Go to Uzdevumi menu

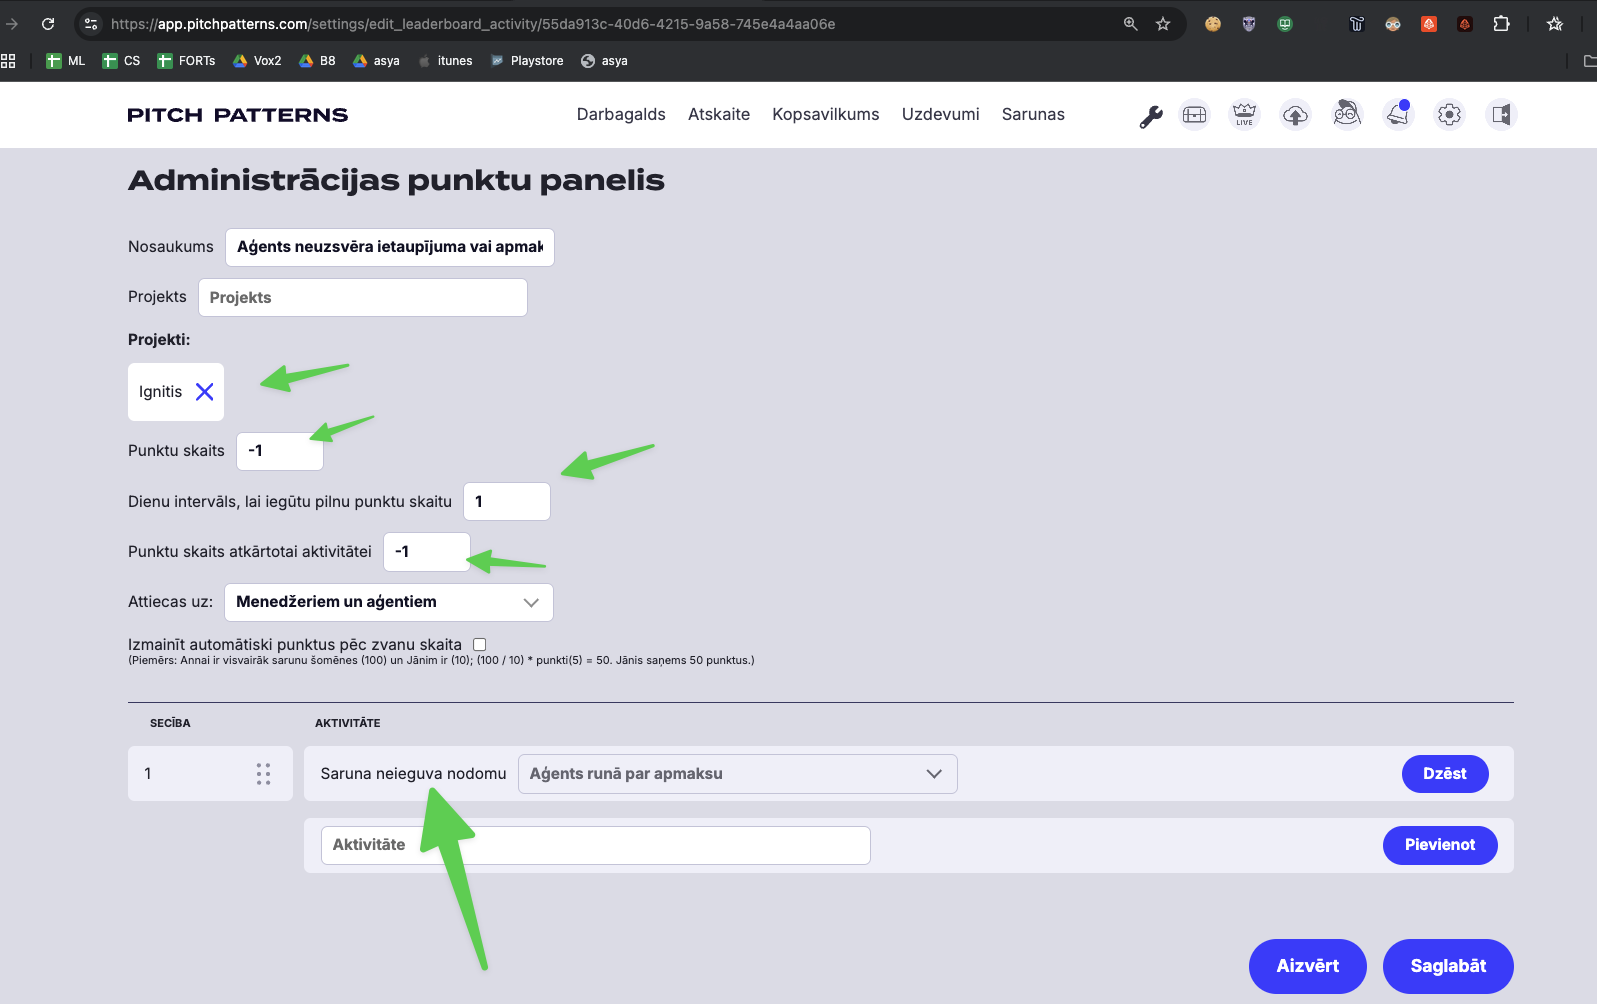[x=941, y=114]
